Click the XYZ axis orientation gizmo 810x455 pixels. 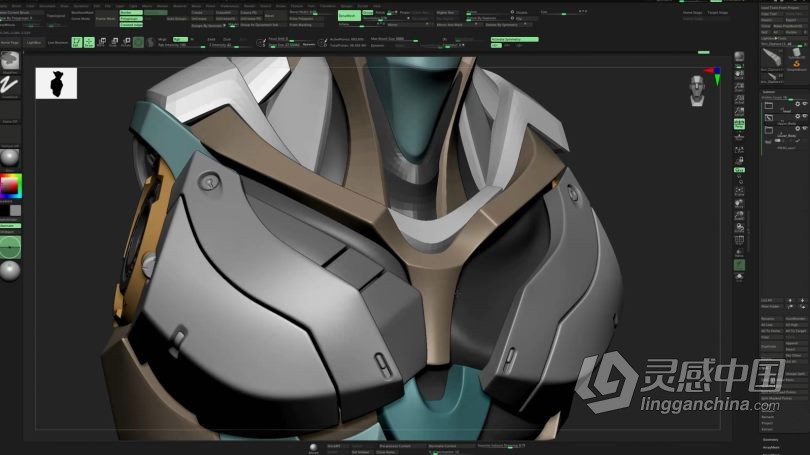[713, 75]
